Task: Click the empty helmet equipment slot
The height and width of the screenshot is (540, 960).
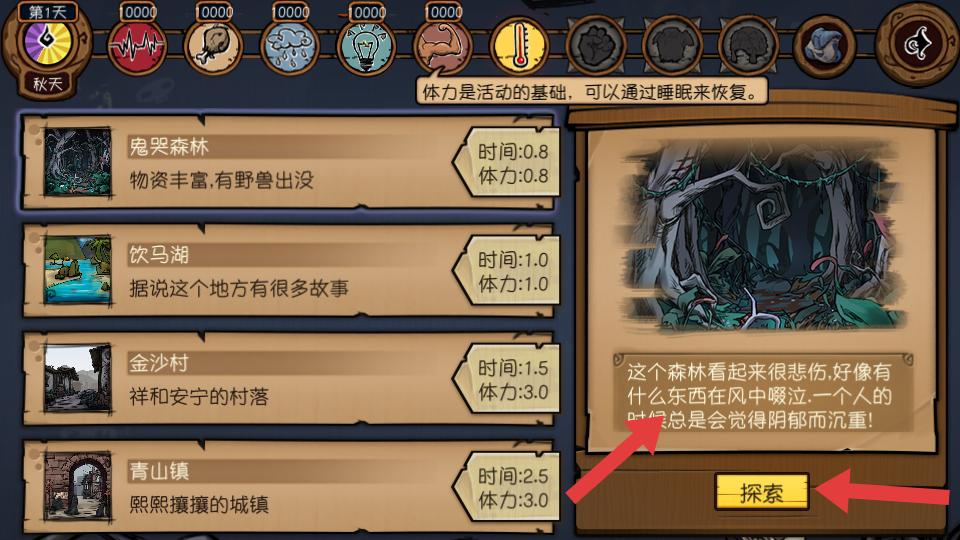Action: point(748,46)
